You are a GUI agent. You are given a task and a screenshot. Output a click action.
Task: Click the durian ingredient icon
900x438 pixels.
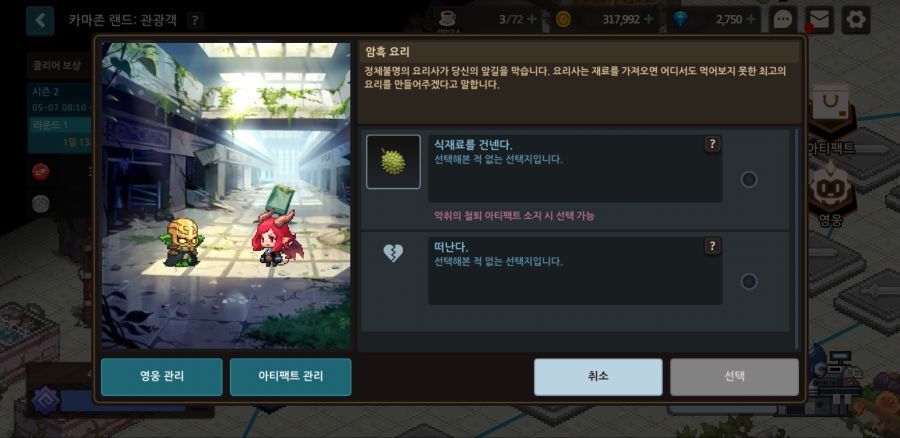393,162
